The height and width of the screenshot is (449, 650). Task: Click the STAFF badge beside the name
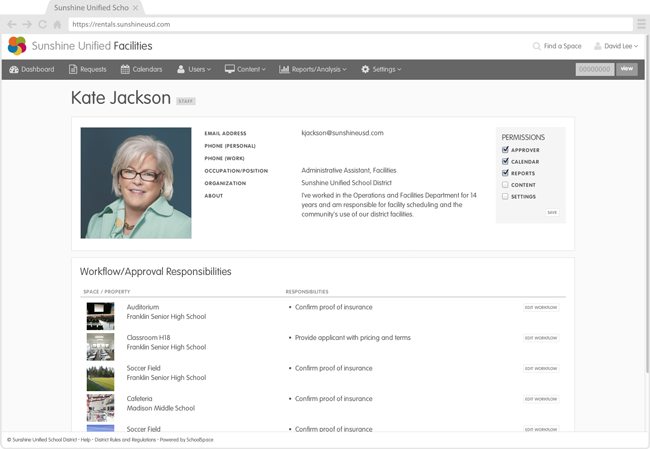point(186,101)
